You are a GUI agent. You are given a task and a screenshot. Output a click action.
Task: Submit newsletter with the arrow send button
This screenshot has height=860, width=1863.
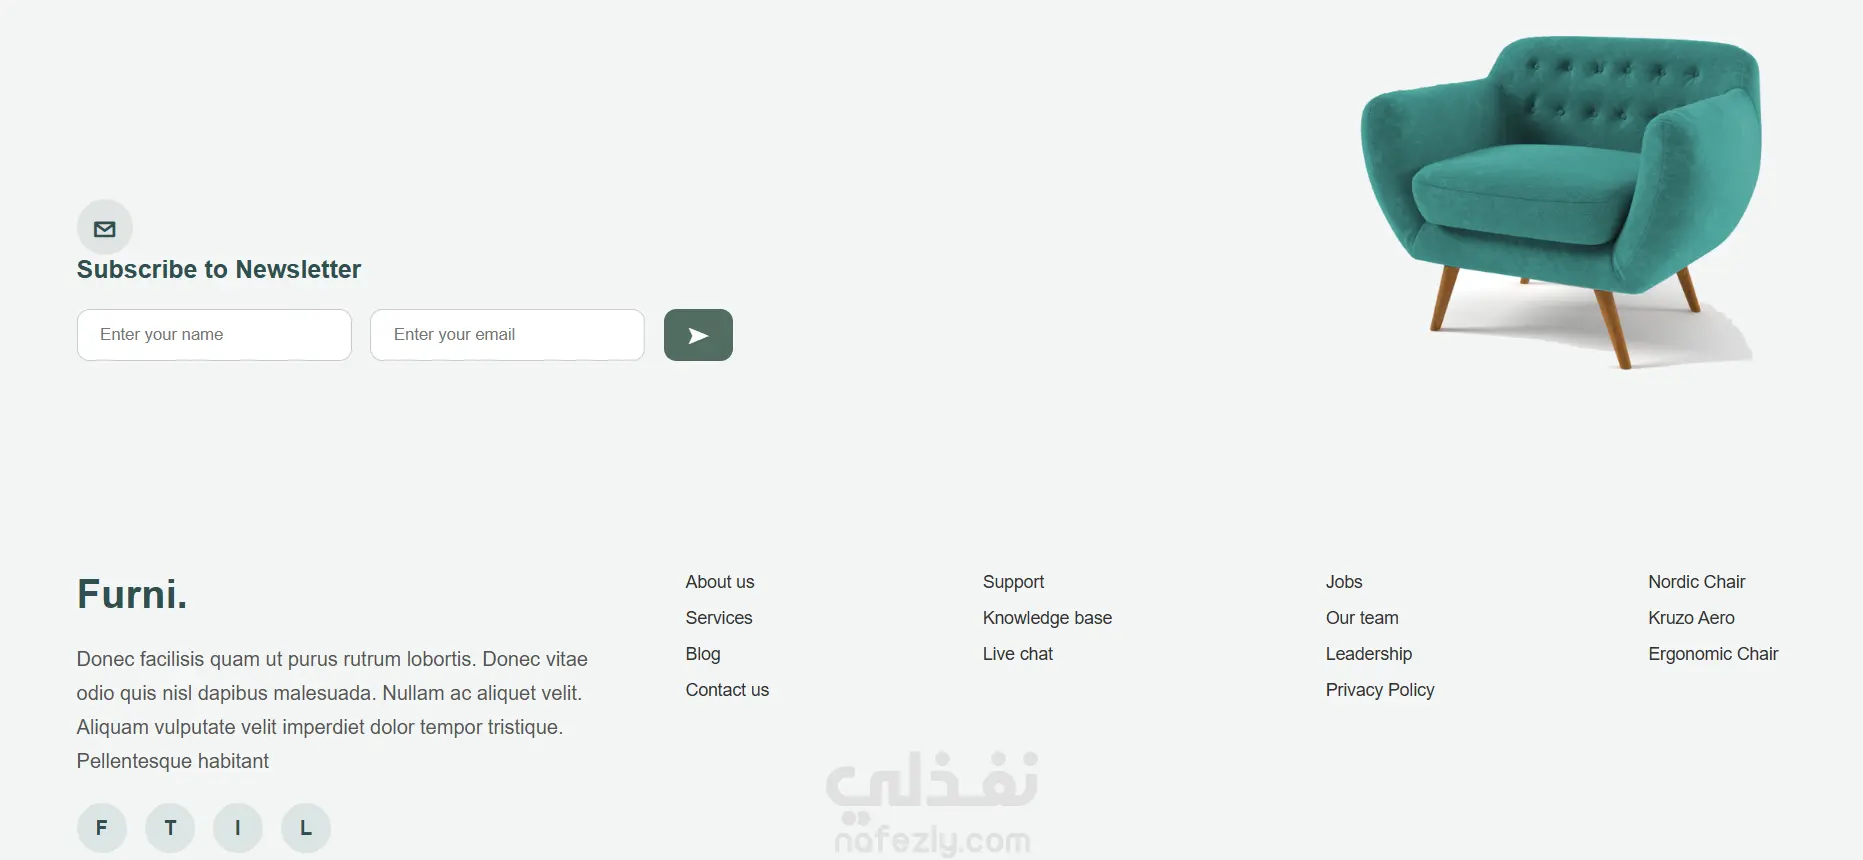[698, 335]
